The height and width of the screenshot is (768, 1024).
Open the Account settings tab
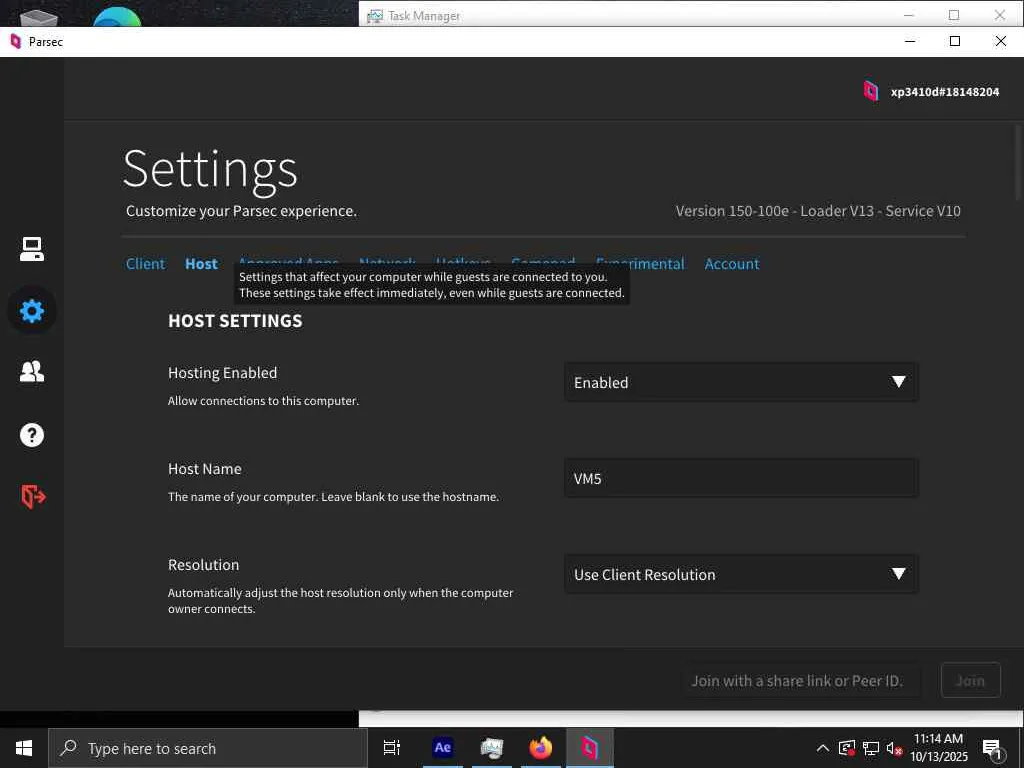coord(731,264)
